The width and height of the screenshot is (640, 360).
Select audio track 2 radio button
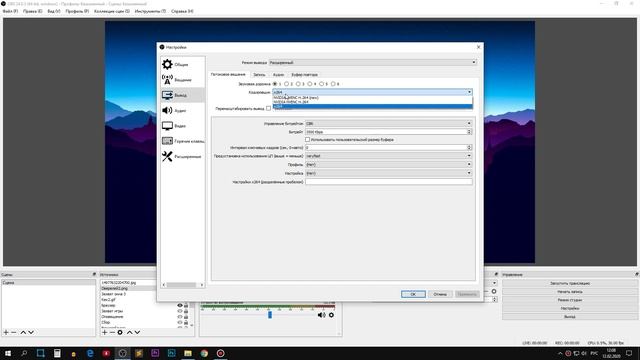click(287, 84)
